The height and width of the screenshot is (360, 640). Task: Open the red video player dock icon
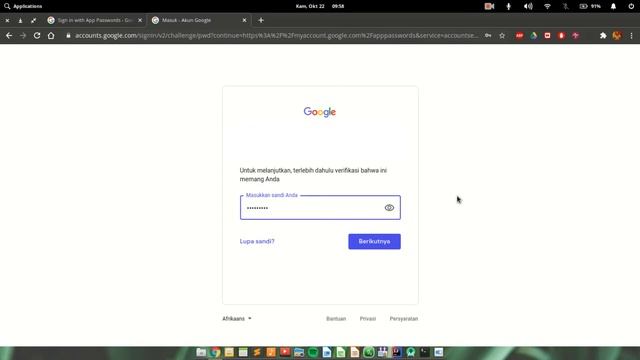click(285, 352)
